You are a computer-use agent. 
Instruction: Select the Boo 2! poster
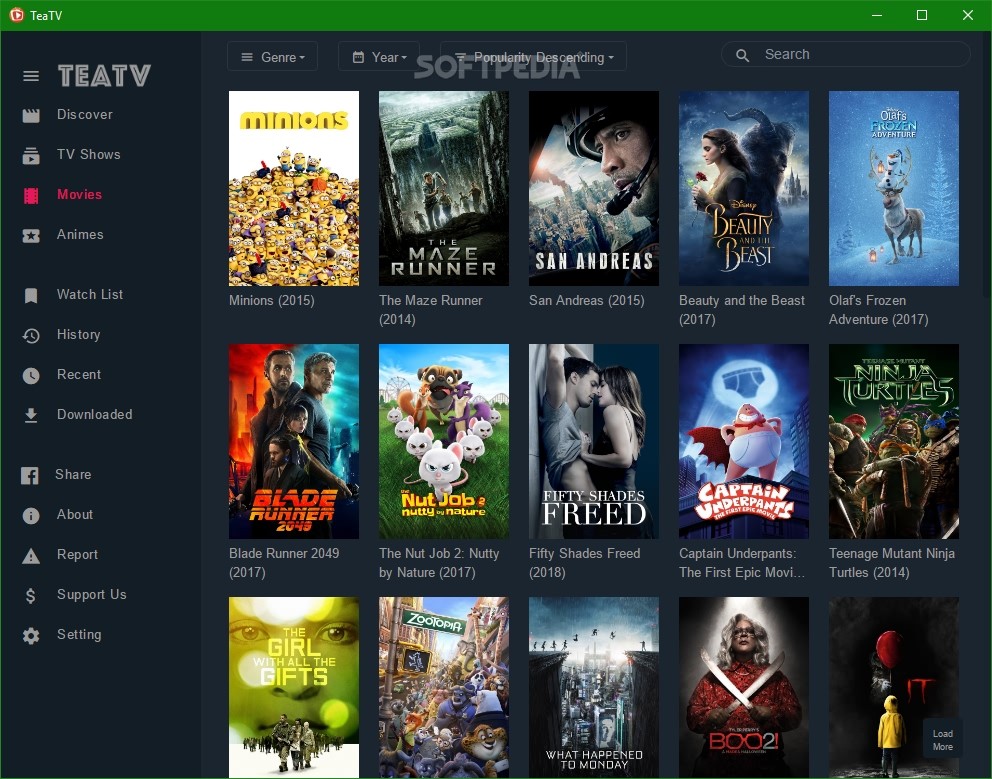pos(743,687)
